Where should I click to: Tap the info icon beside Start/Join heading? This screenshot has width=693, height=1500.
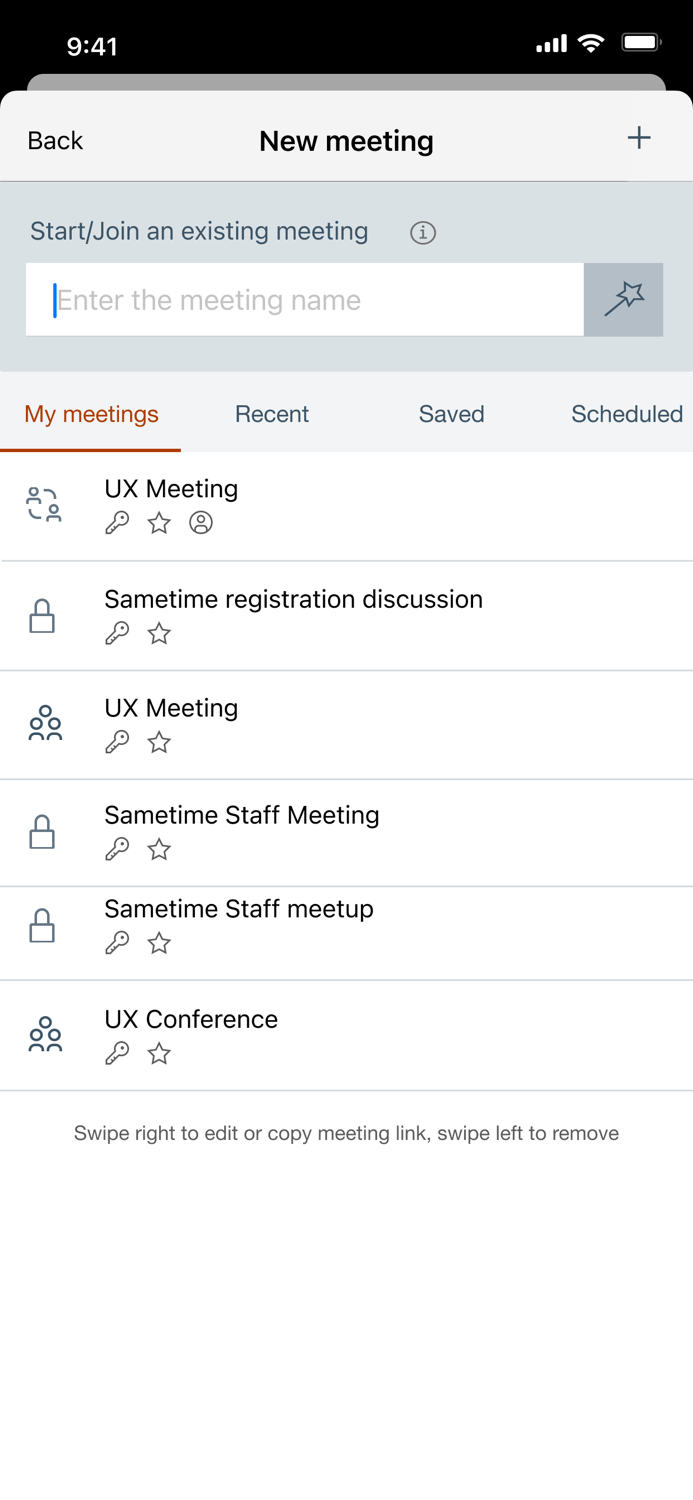click(423, 232)
